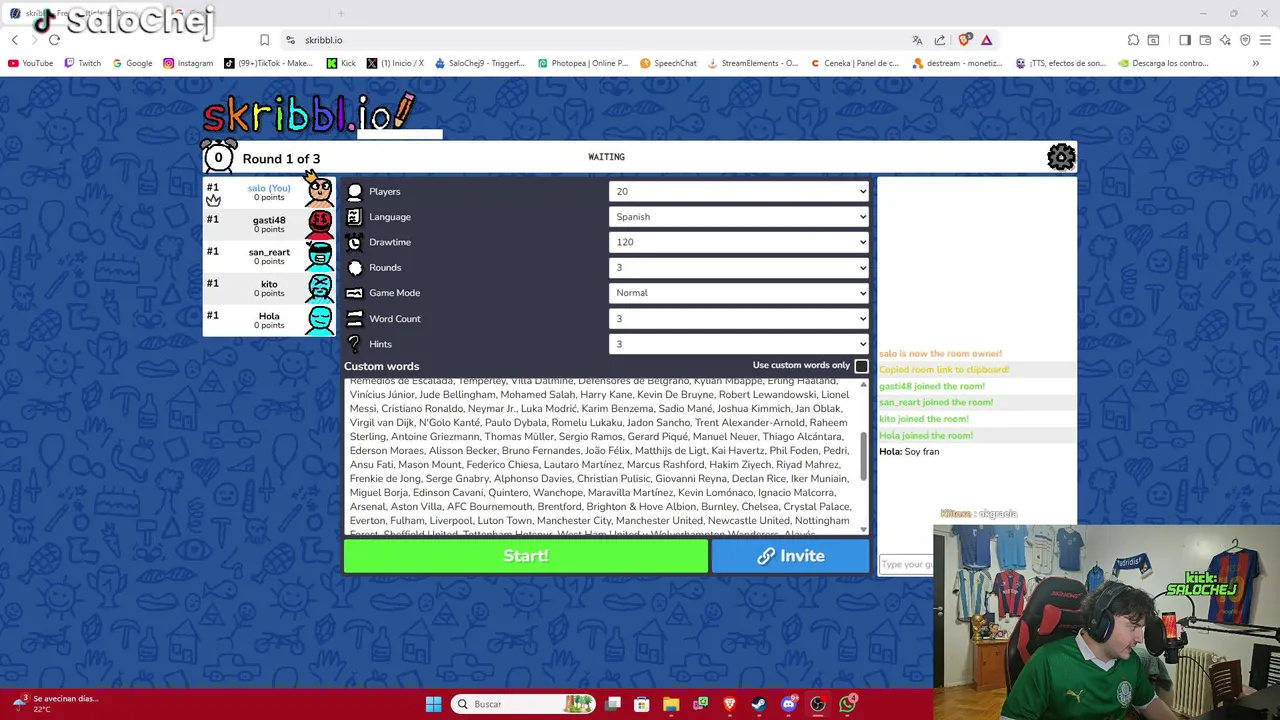
Task: Reload the browser page
Action: coord(54,40)
